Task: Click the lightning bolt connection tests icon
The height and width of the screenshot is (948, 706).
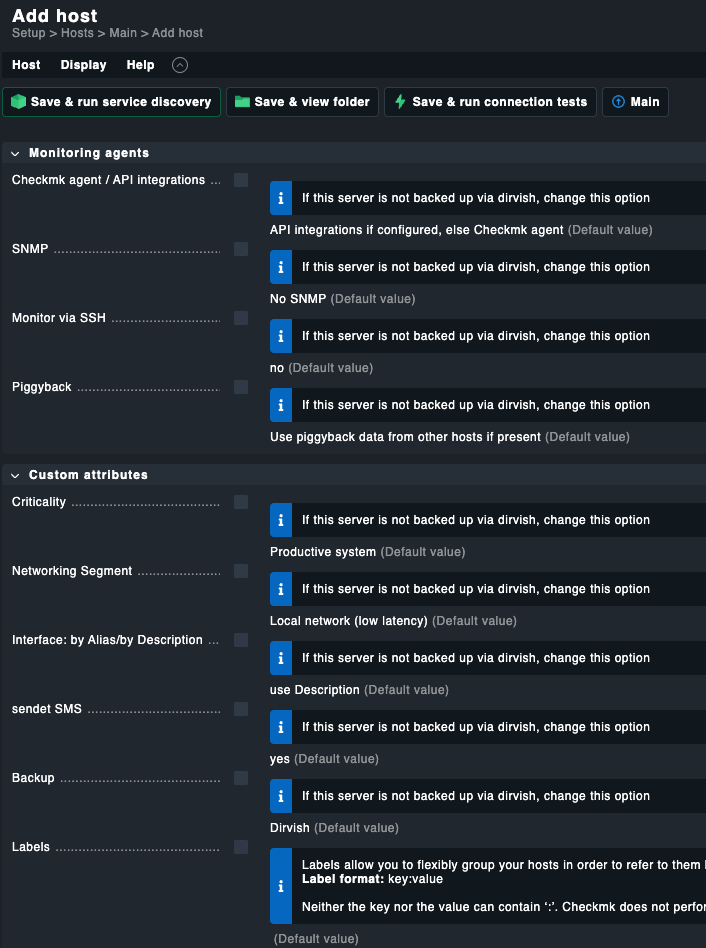Action: (x=400, y=102)
